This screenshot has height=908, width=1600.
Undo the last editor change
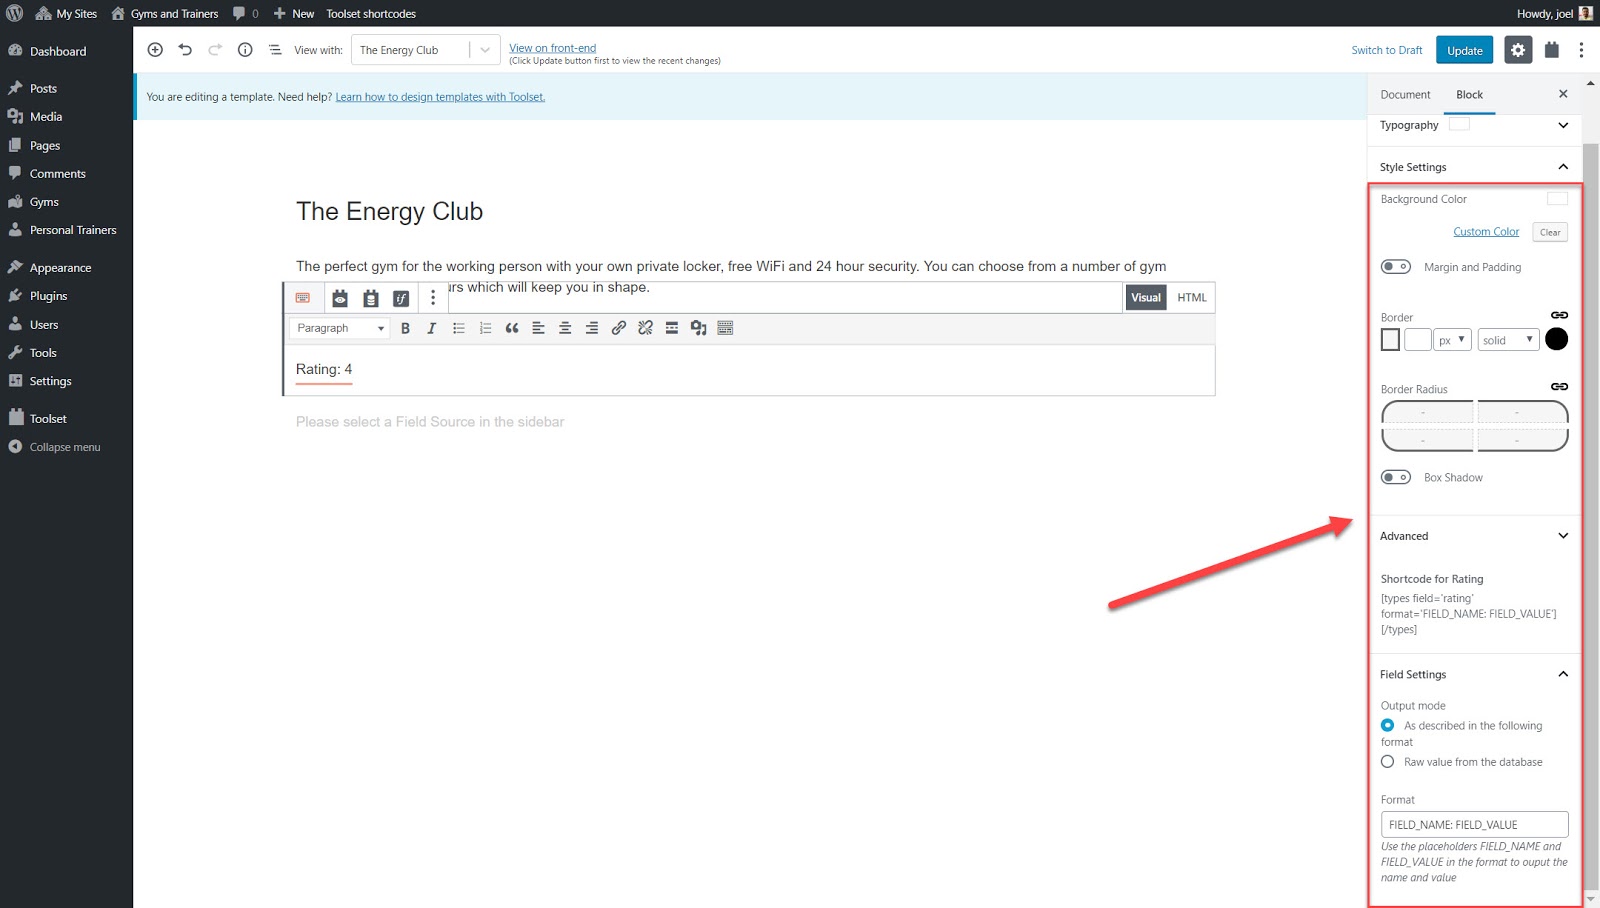point(185,50)
